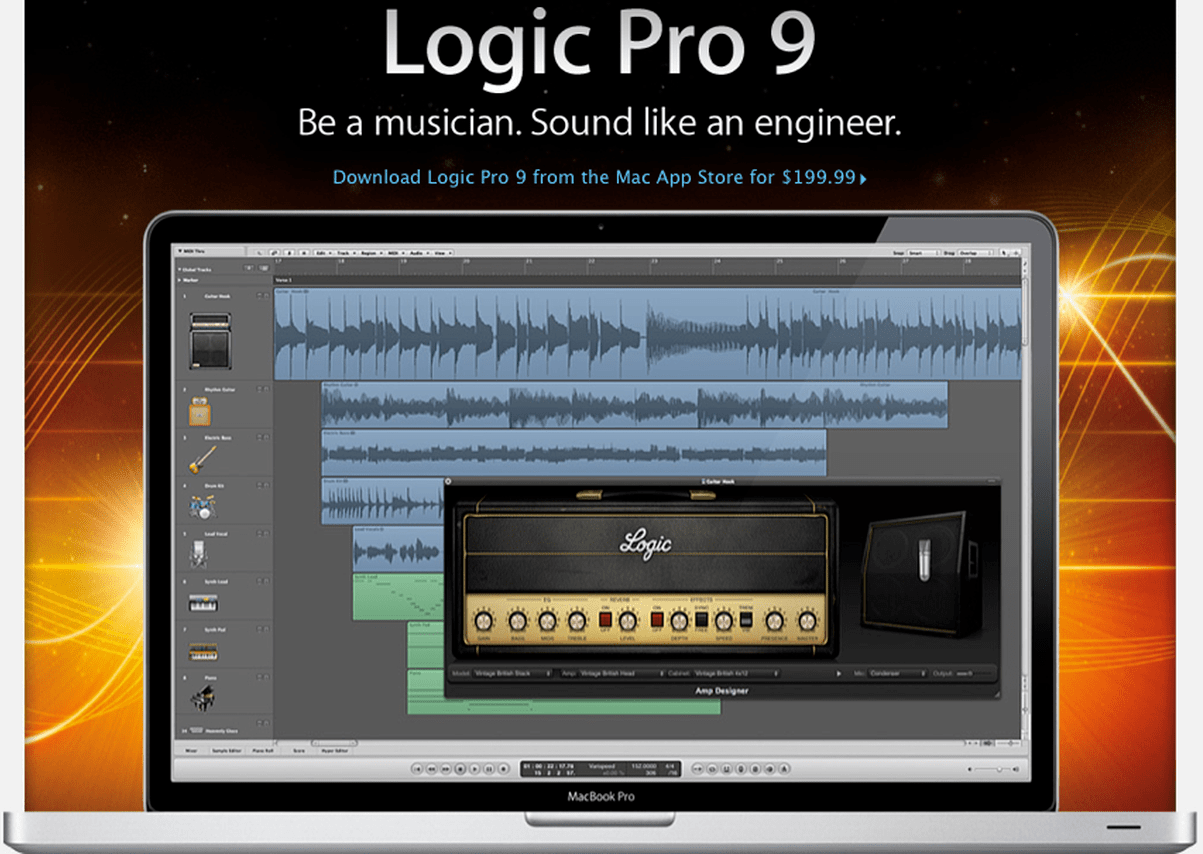This screenshot has width=1203, height=854.
Task: Open the Region menu in Arrange toolbar
Action: (x=370, y=253)
